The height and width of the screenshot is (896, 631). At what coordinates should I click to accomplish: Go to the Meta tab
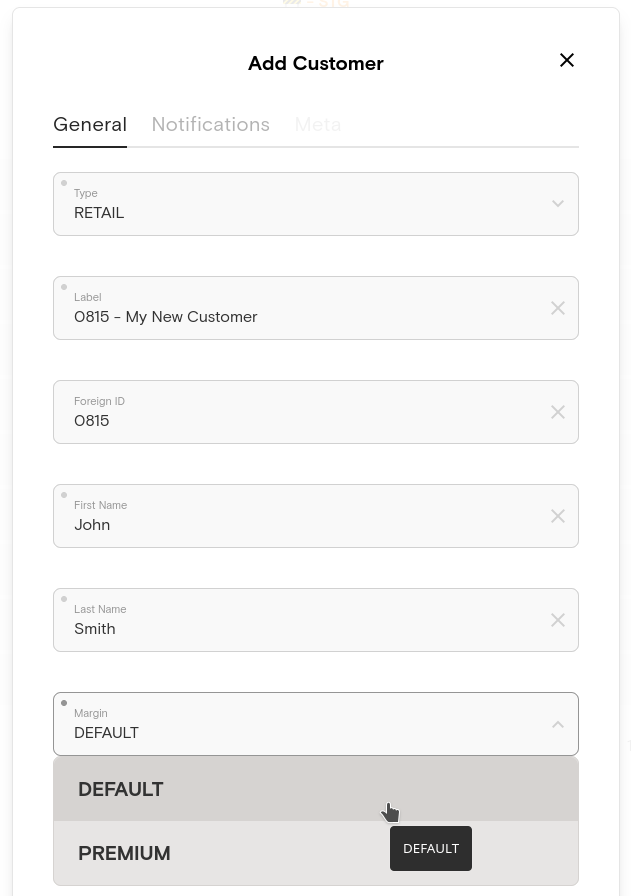317,124
